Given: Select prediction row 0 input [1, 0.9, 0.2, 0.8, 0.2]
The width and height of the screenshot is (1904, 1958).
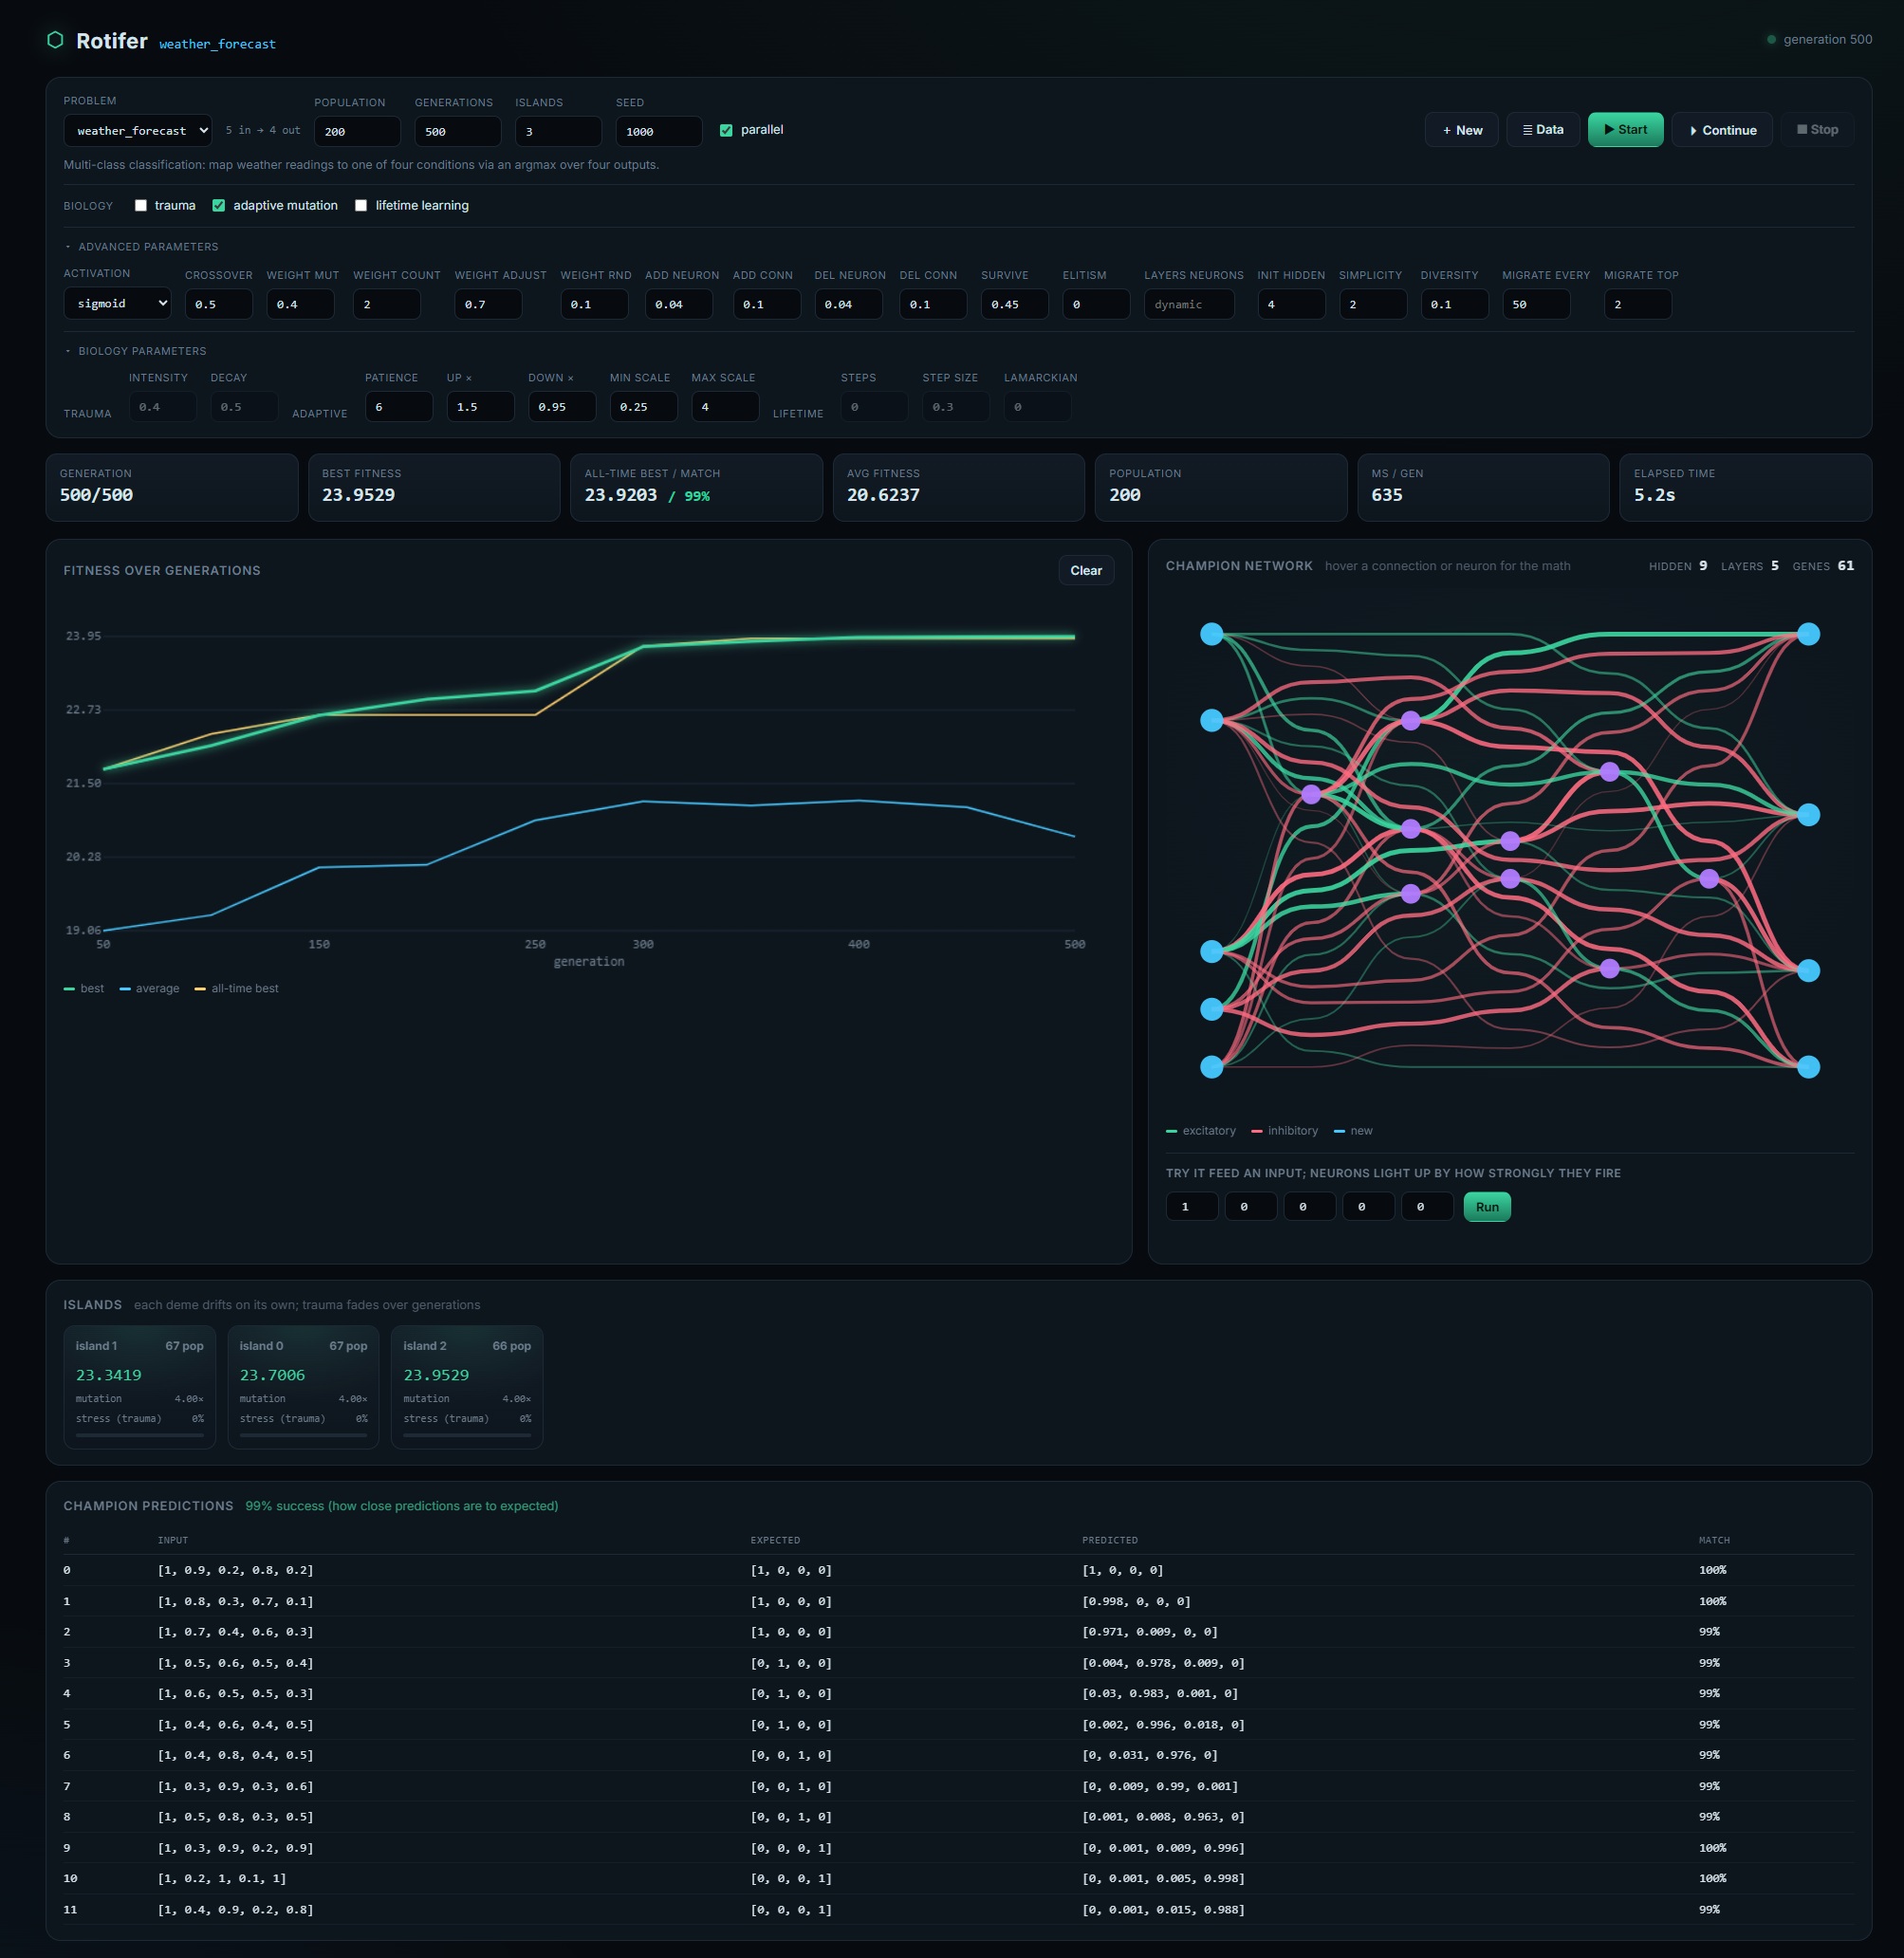Looking at the screenshot, I should 235,1570.
